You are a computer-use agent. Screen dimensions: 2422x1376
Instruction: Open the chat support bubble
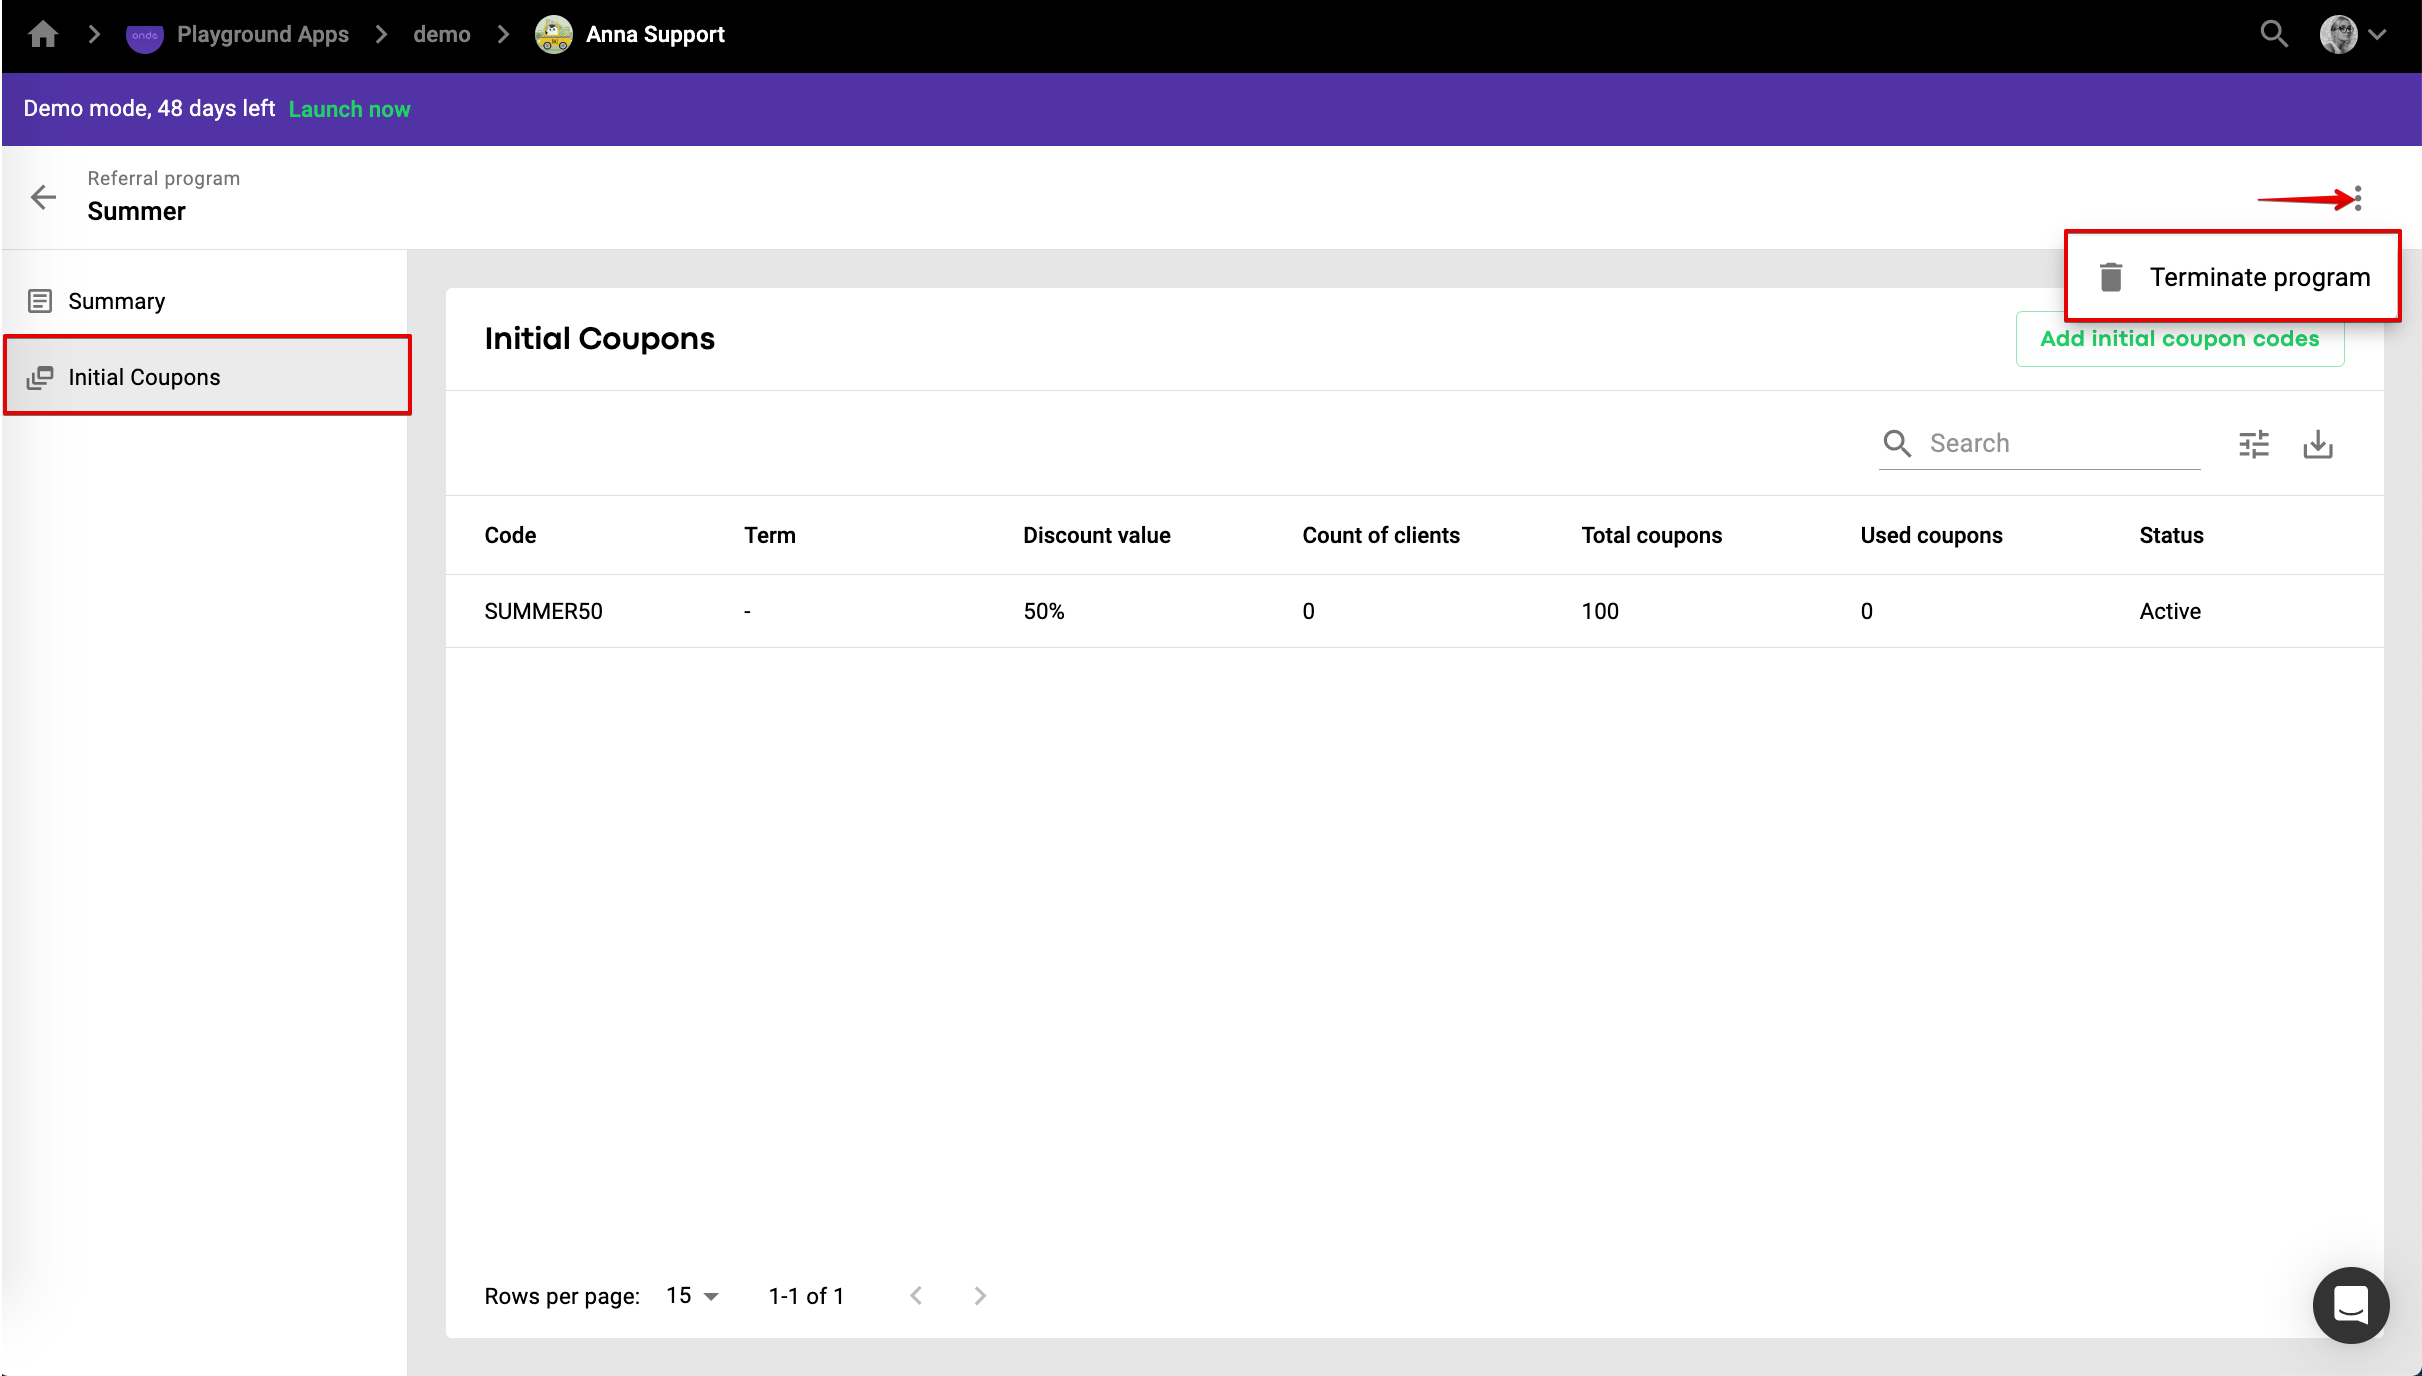(x=2350, y=1305)
